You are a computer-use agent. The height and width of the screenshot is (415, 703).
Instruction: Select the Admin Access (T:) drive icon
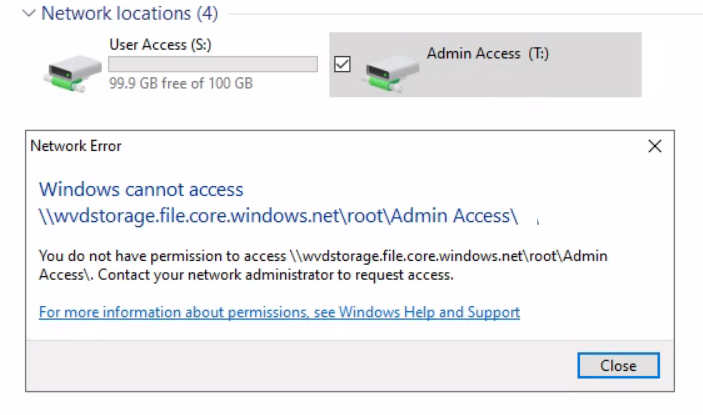(x=389, y=73)
